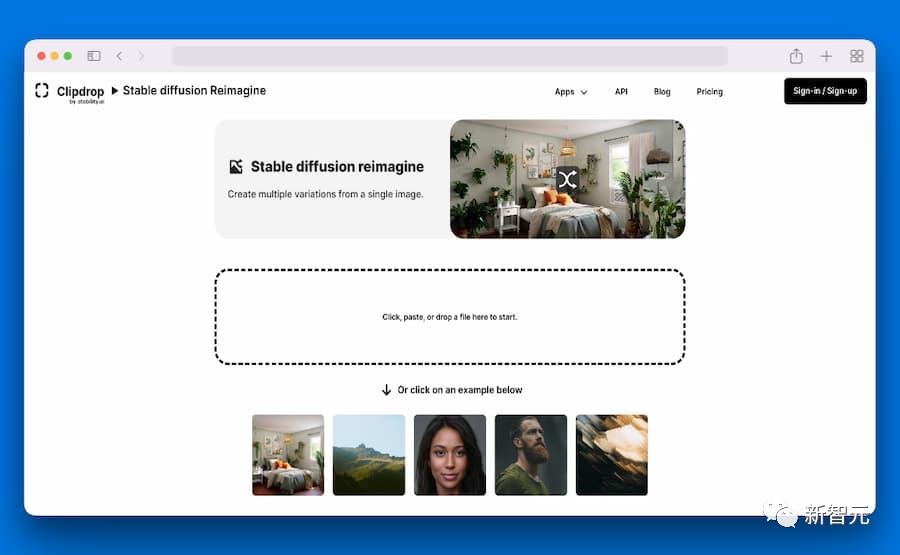Image resolution: width=900 pixels, height=555 pixels.
Task: Show the tab overview grid icon
Action: (856, 56)
